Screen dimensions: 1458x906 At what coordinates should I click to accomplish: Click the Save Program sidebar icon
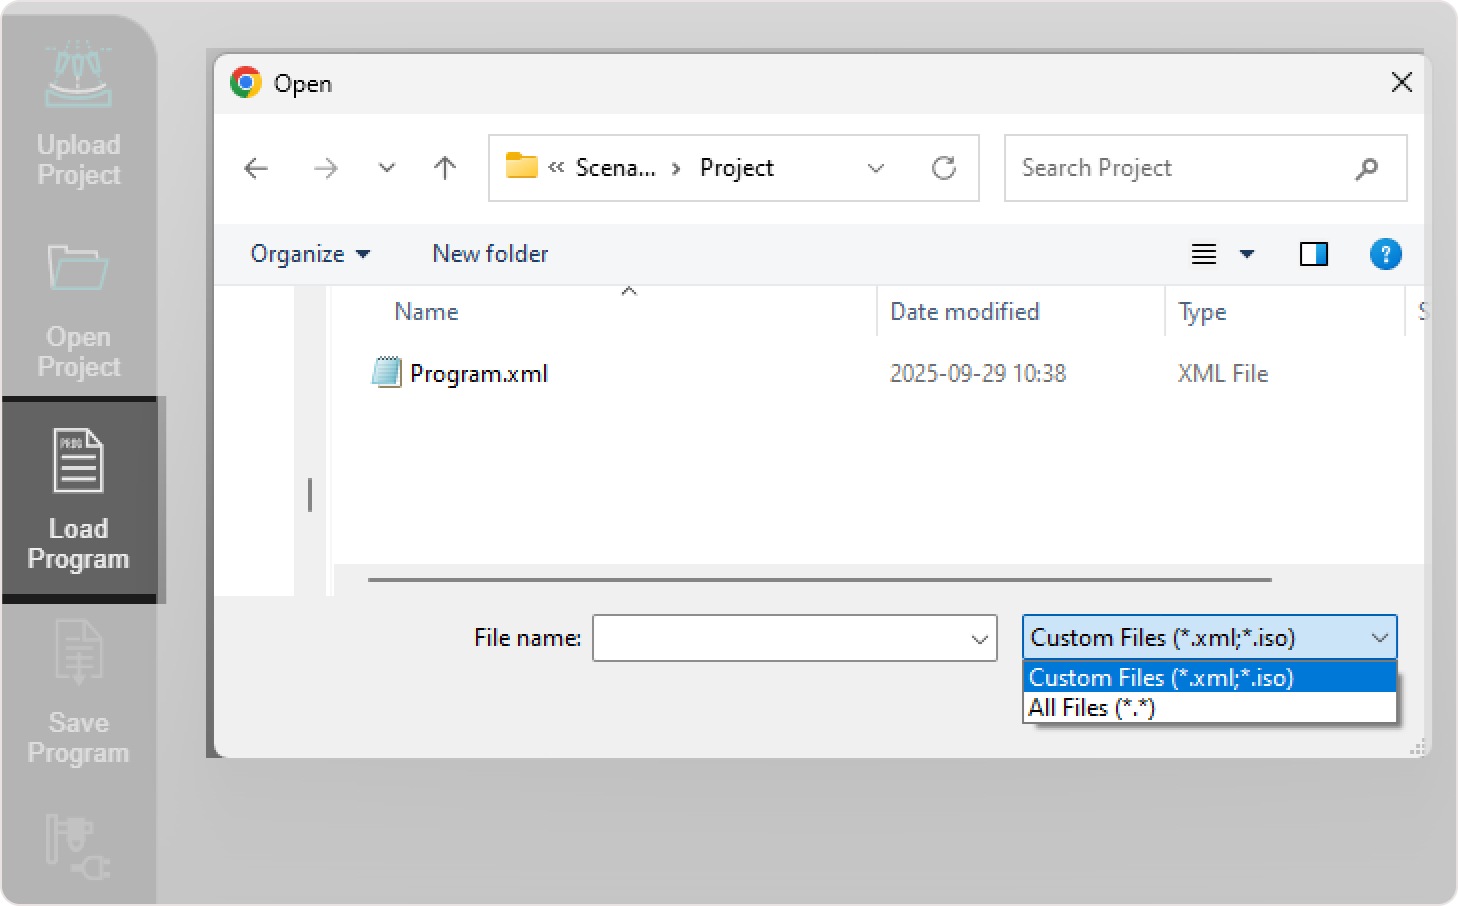(x=78, y=653)
